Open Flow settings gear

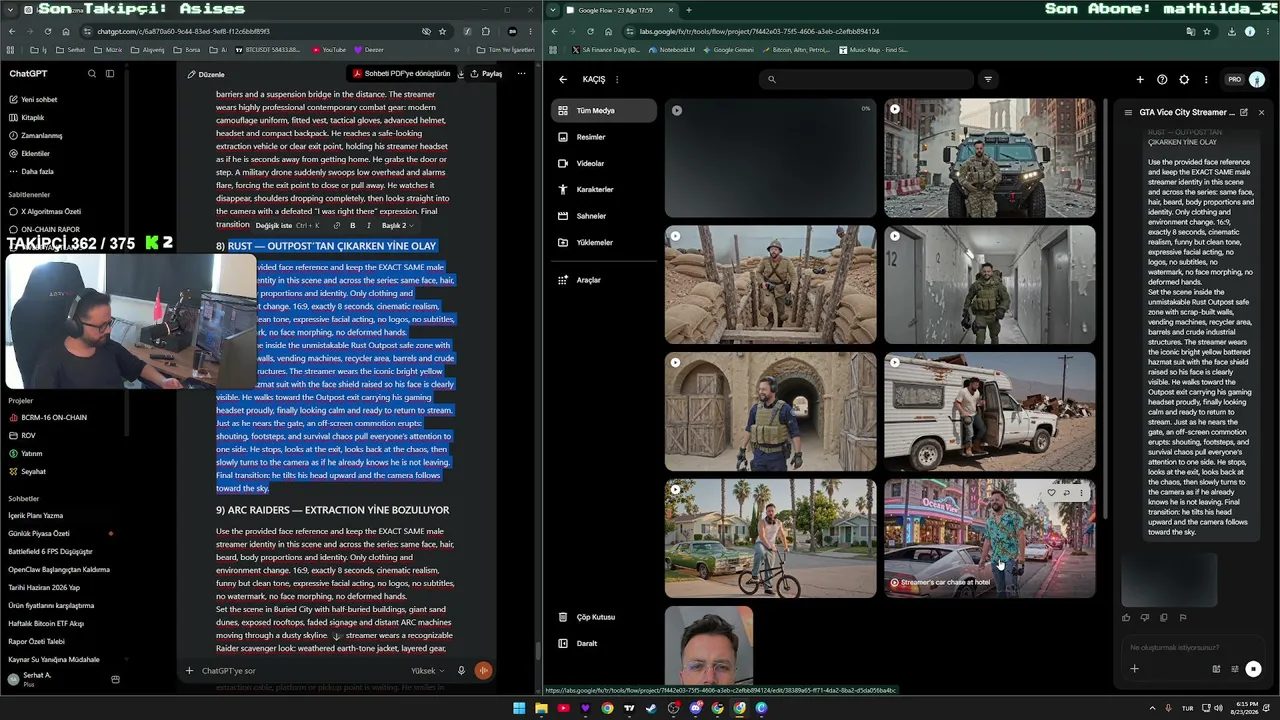click(x=1184, y=80)
